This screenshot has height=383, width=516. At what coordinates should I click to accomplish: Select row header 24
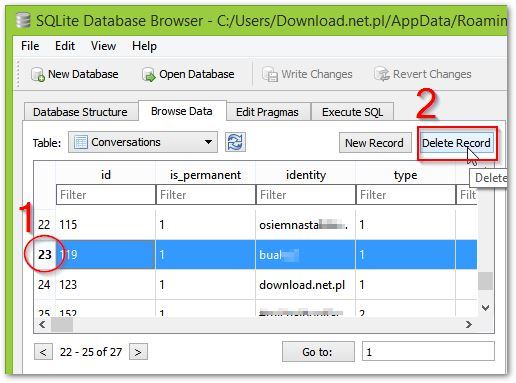[44, 285]
